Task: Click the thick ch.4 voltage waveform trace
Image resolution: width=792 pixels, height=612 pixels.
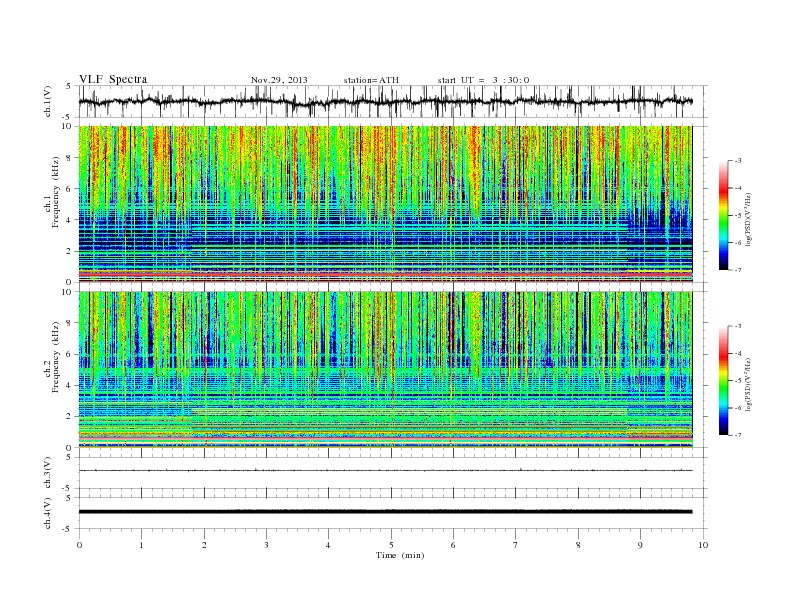Action: click(x=385, y=512)
